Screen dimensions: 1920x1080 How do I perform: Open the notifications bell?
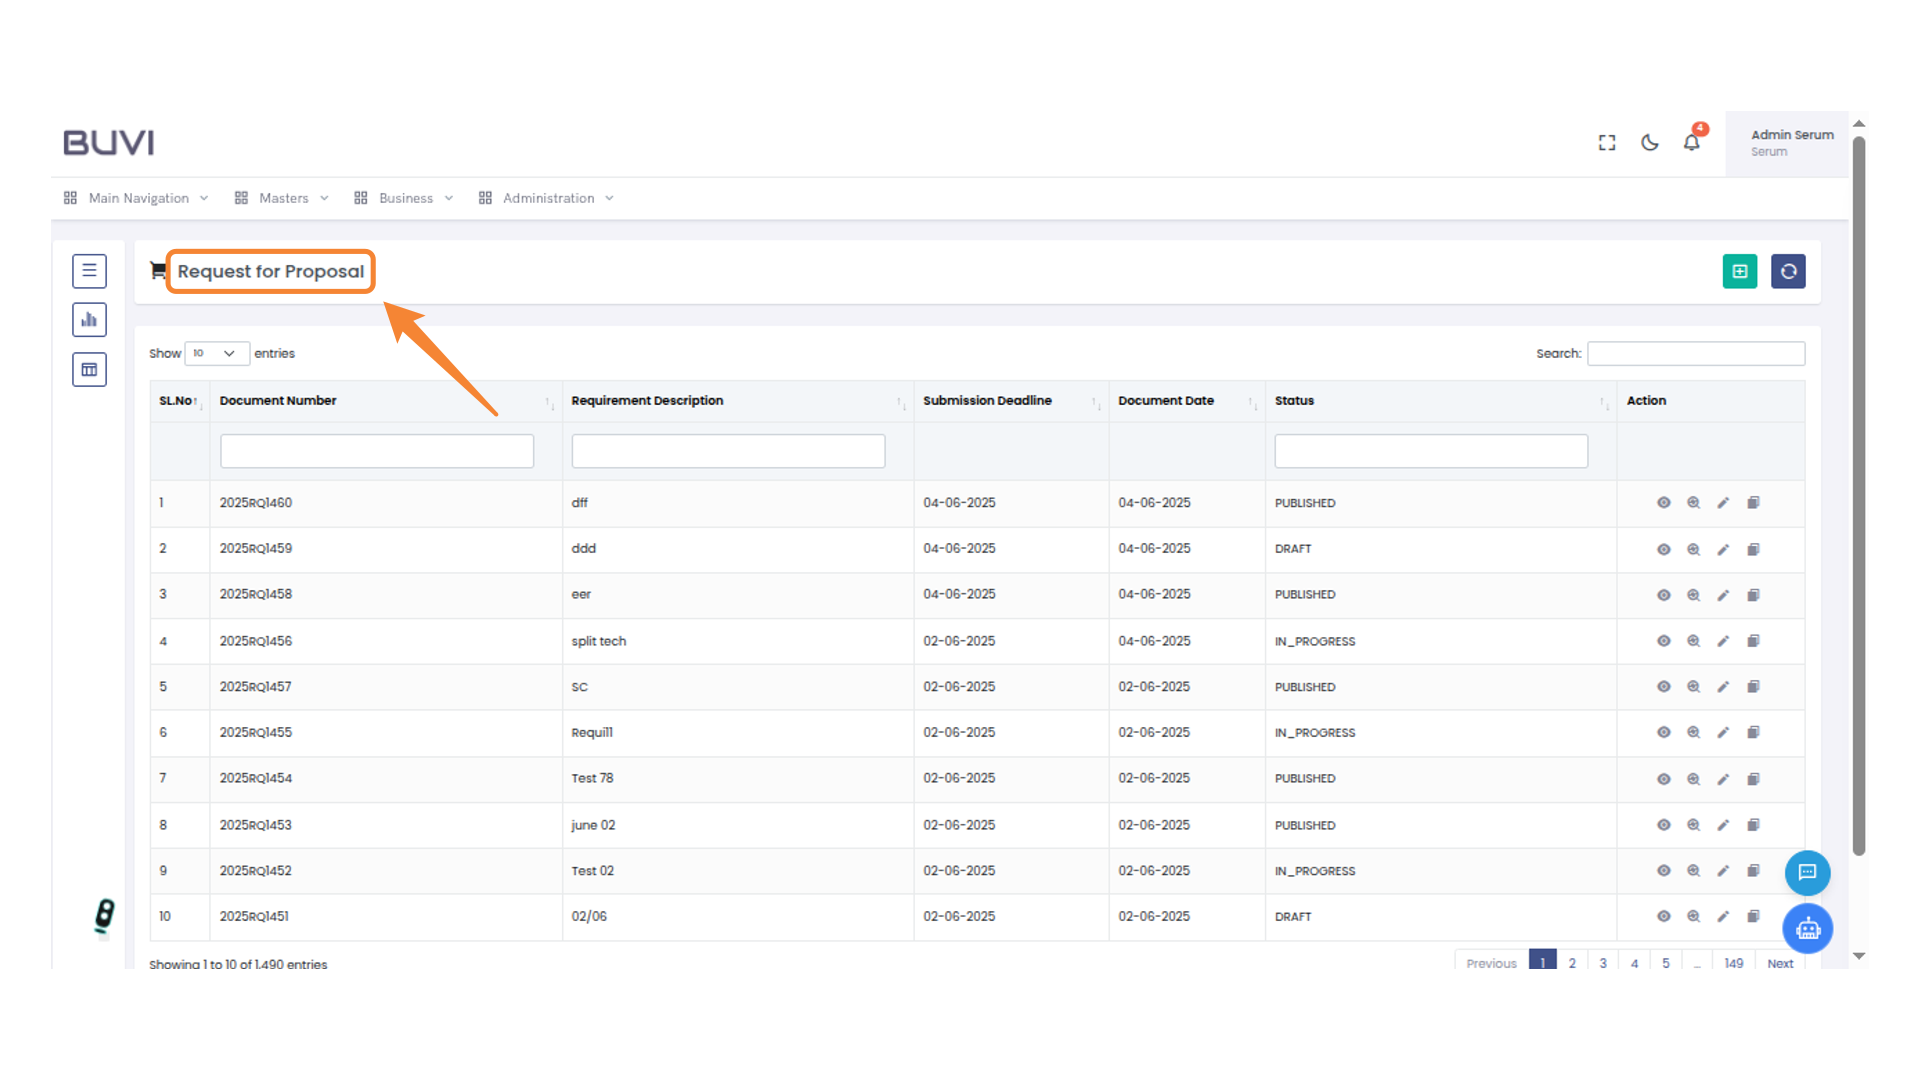click(1691, 143)
